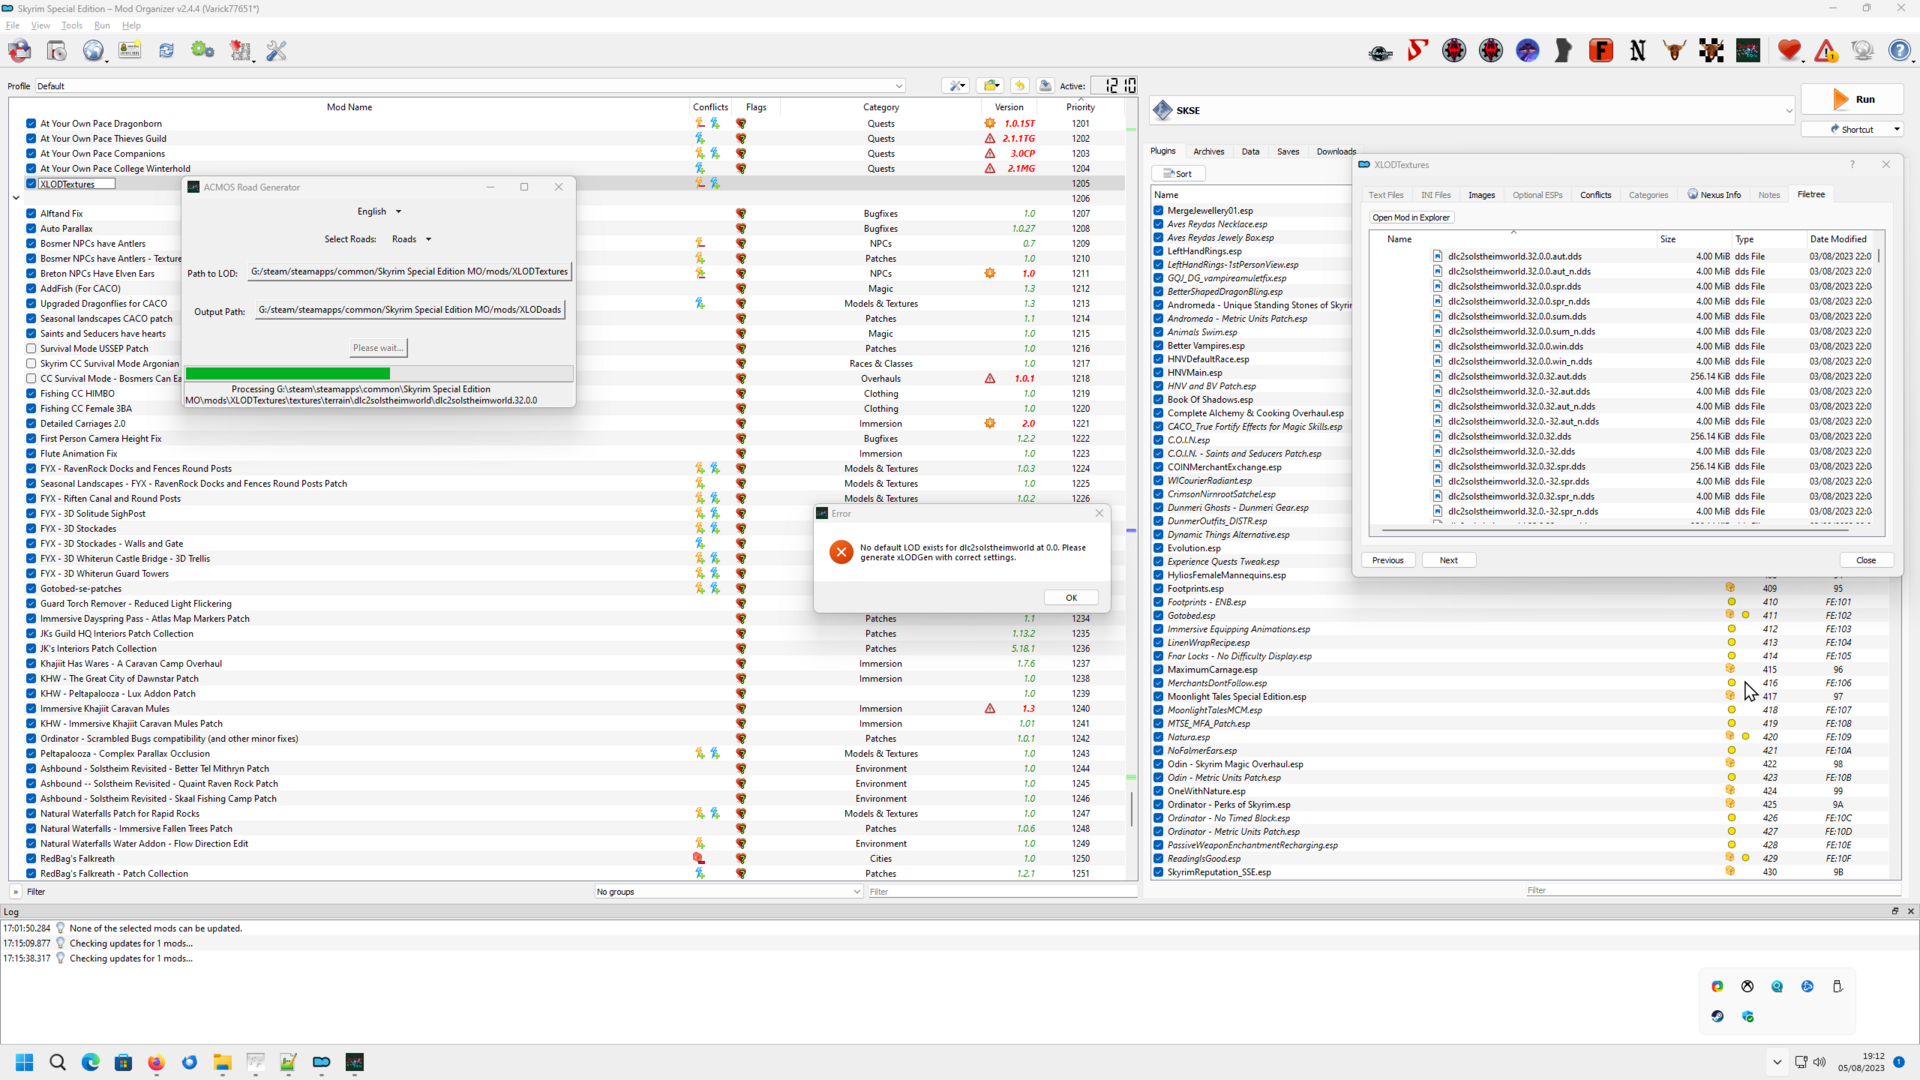The image size is (1920, 1080).
Task: Open the profiles ID card icon
Action: pos(130,50)
